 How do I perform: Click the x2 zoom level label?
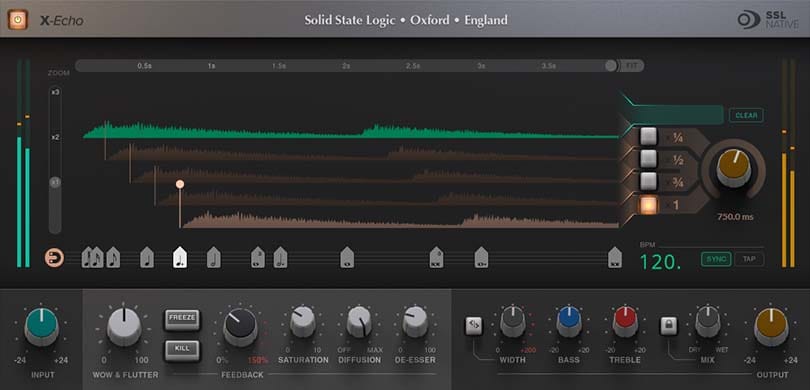click(x=55, y=137)
